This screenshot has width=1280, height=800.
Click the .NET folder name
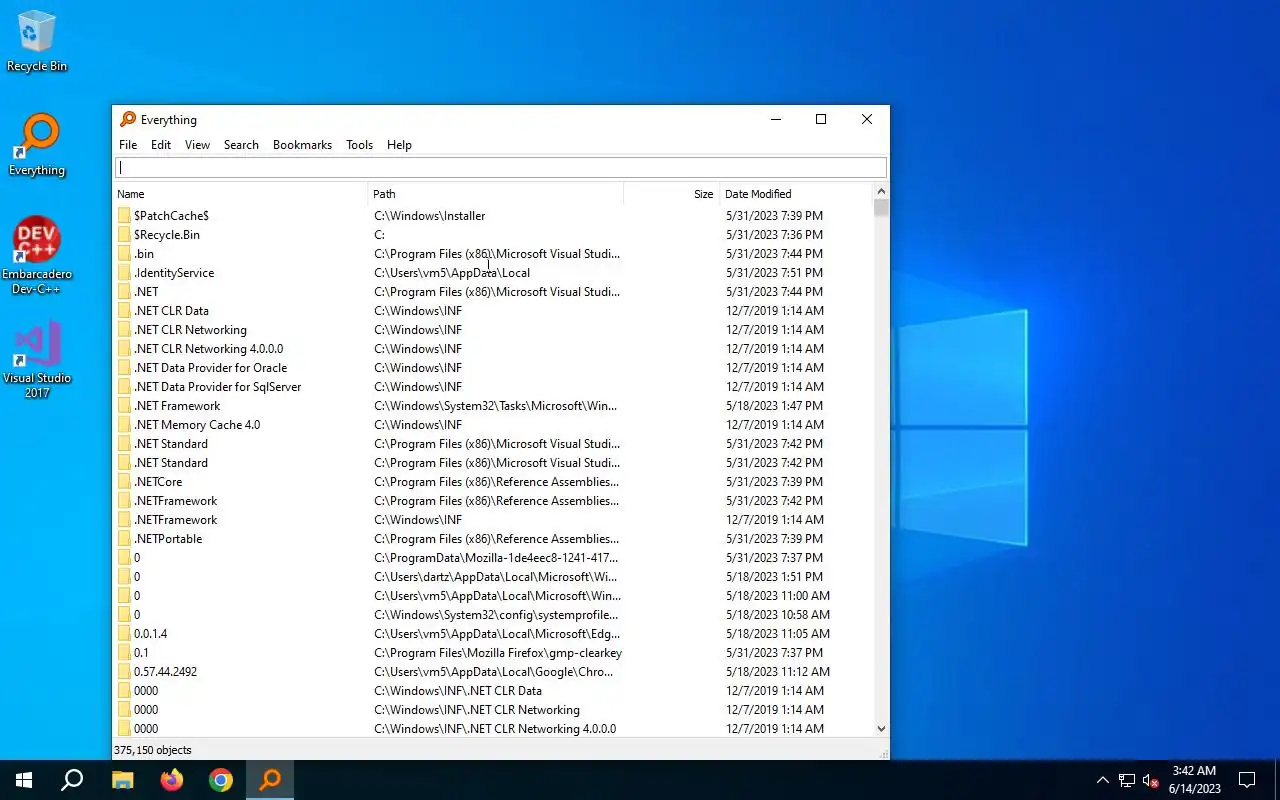pyautogui.click(x=146, y=292)
